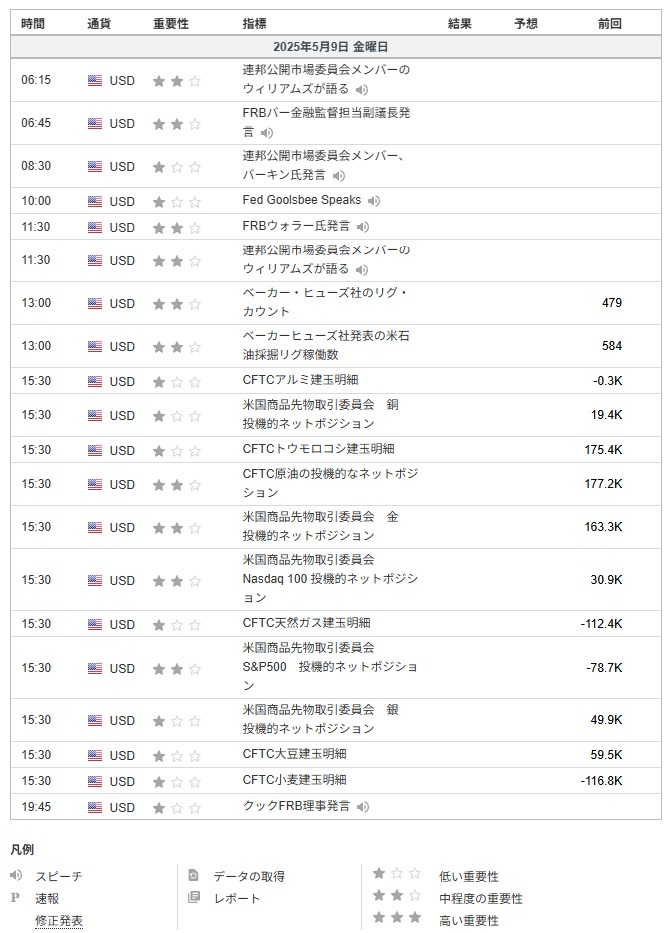The height and width of the screenshot is (933, 671).
Task: Click the report icon in legend
Action: (194, 898)
